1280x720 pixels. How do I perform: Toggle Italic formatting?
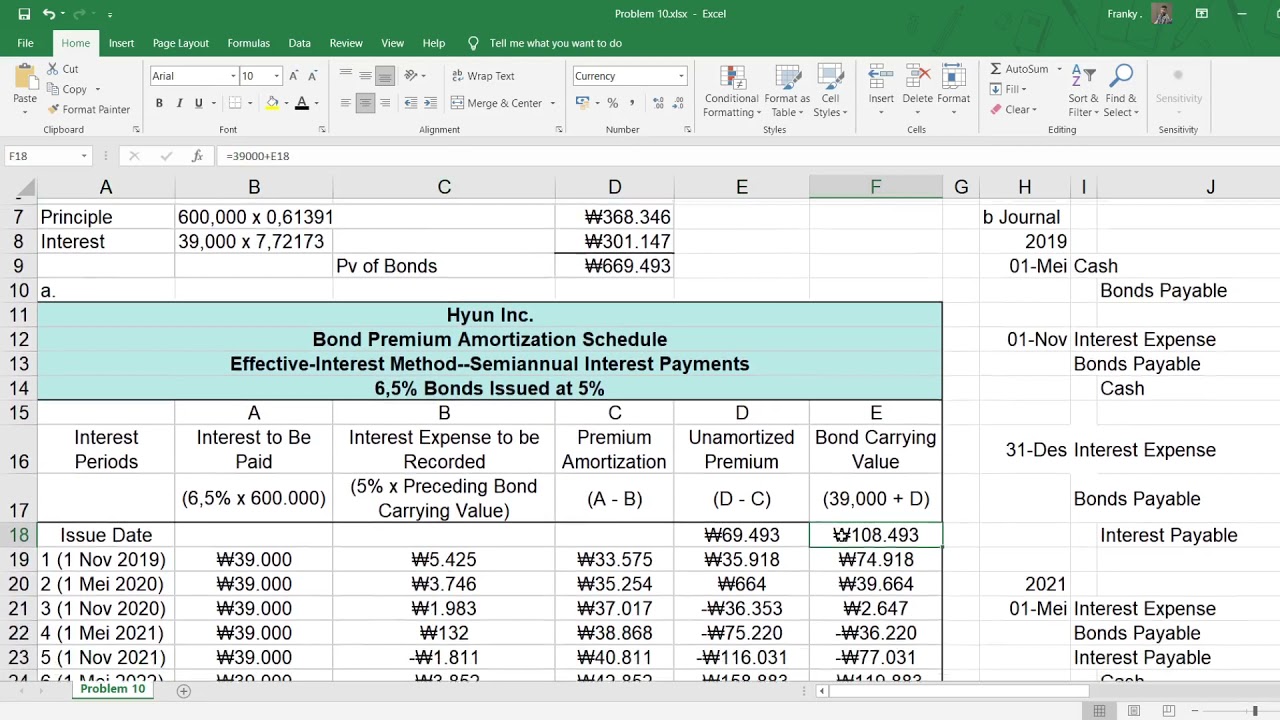coord(179,103)
